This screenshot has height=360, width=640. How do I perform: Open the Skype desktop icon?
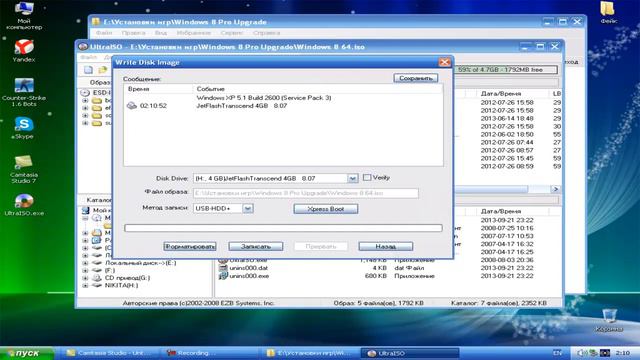23,128
